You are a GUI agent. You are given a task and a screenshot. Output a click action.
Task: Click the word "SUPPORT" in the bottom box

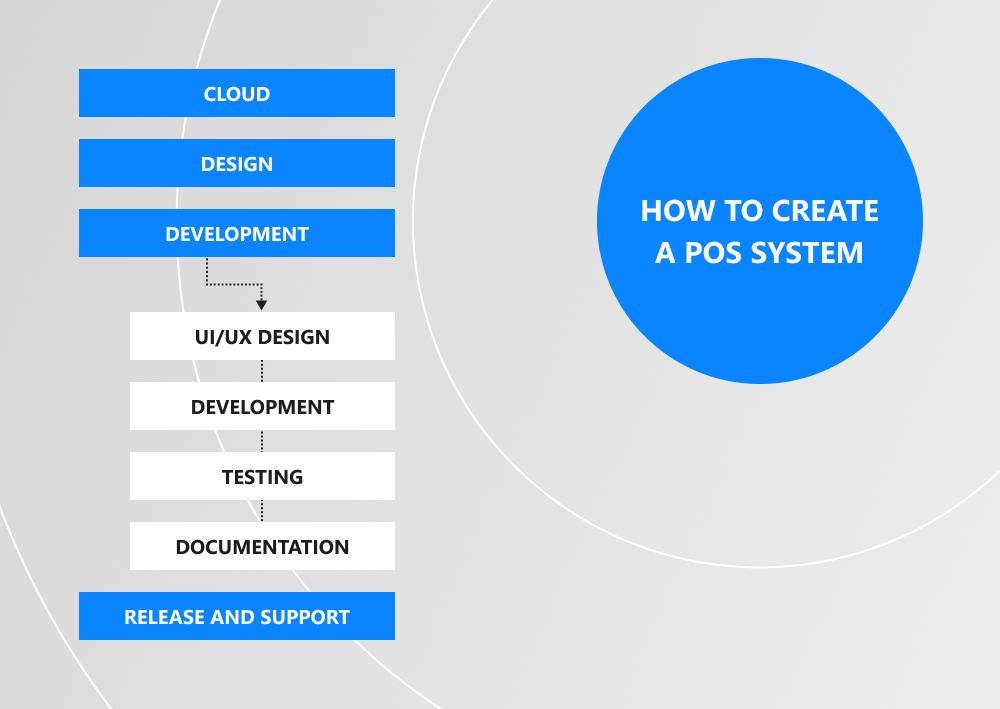306,617
